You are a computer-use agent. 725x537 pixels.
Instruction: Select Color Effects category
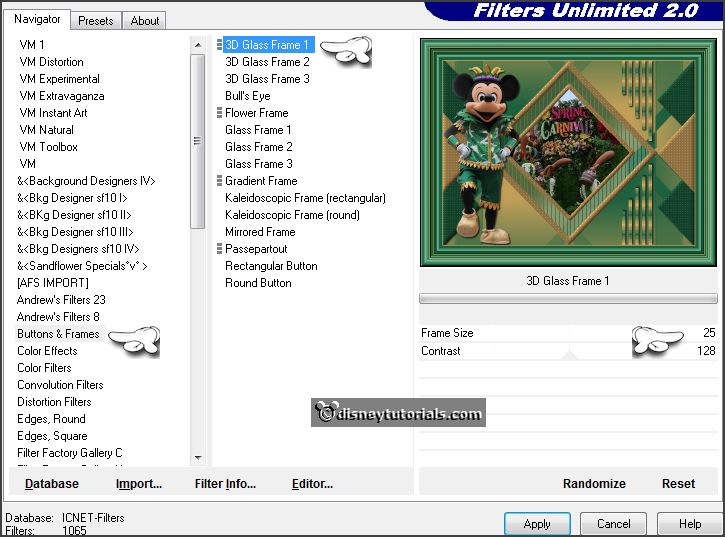click(47, 351)
